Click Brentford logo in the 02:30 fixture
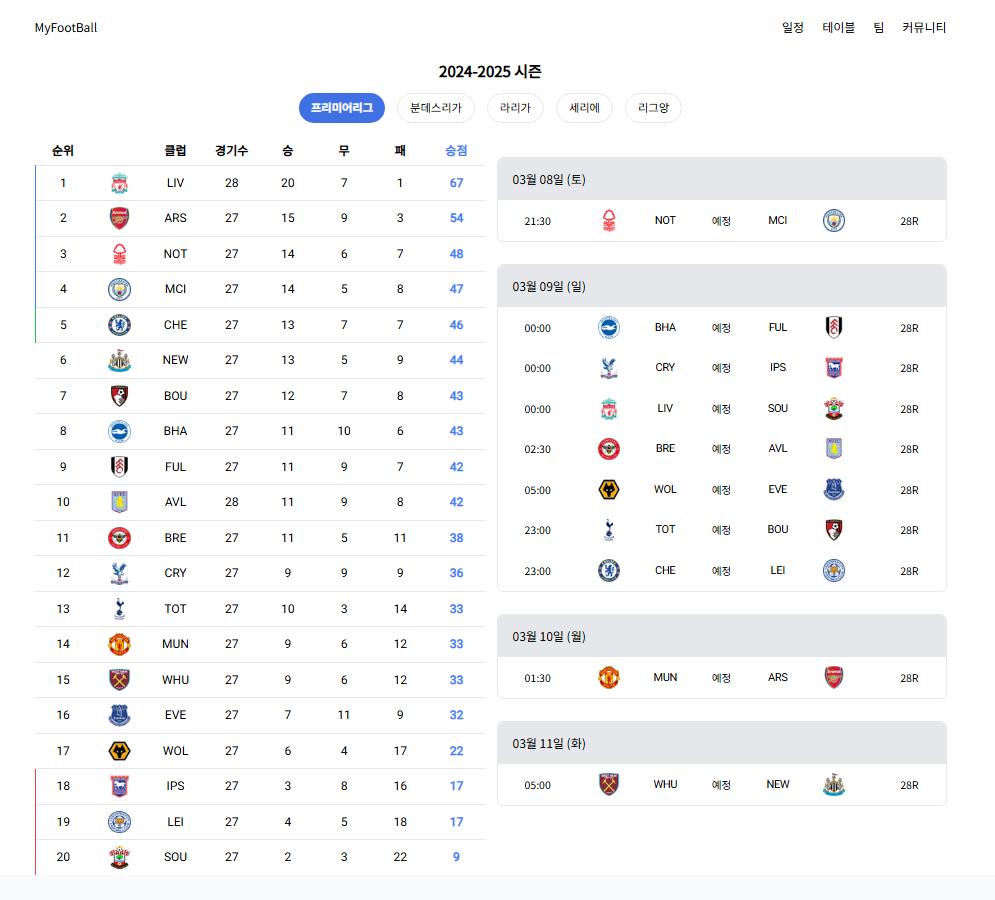The width and height of the screenshot is (995, 900). tap(609, 449)
